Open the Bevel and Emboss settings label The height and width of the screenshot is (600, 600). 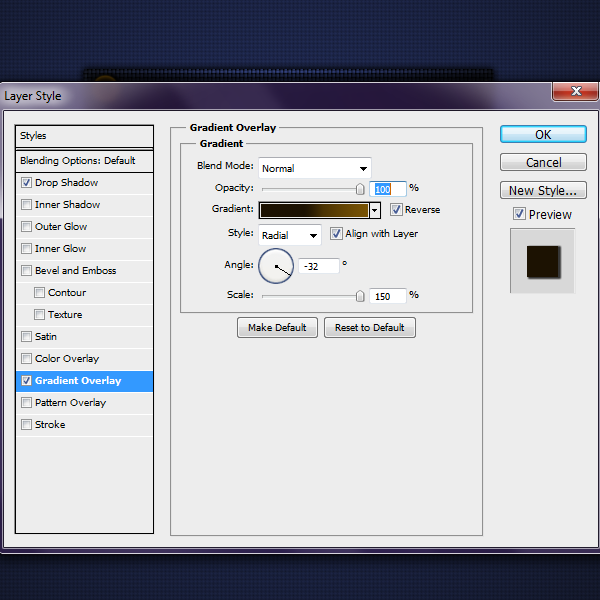pos(75,271)
